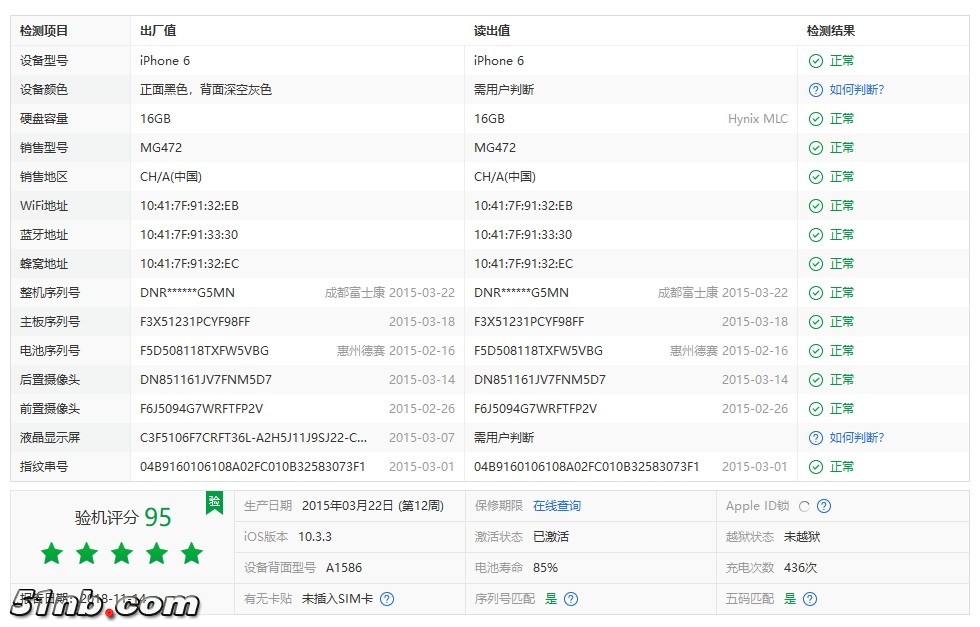Click the question mark icon beside Apple ID锁

coord(824,506)
